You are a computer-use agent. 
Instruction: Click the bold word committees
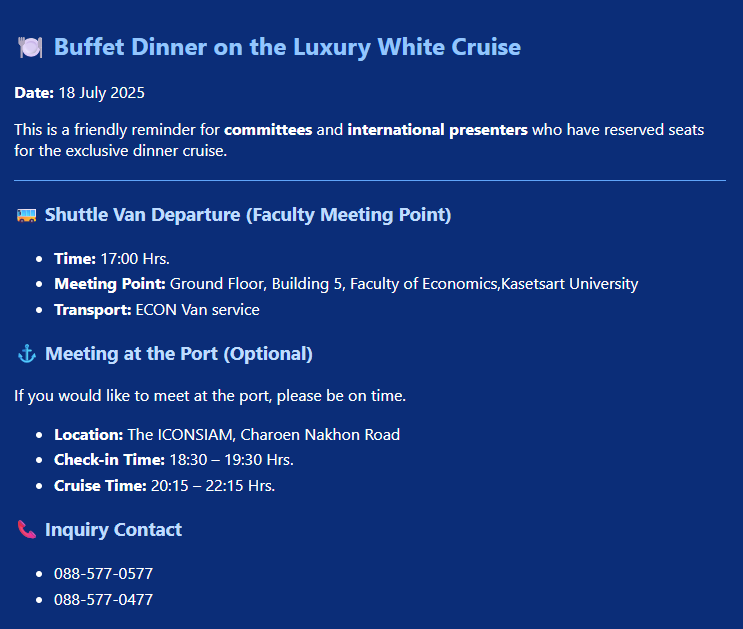coord(268,130)
